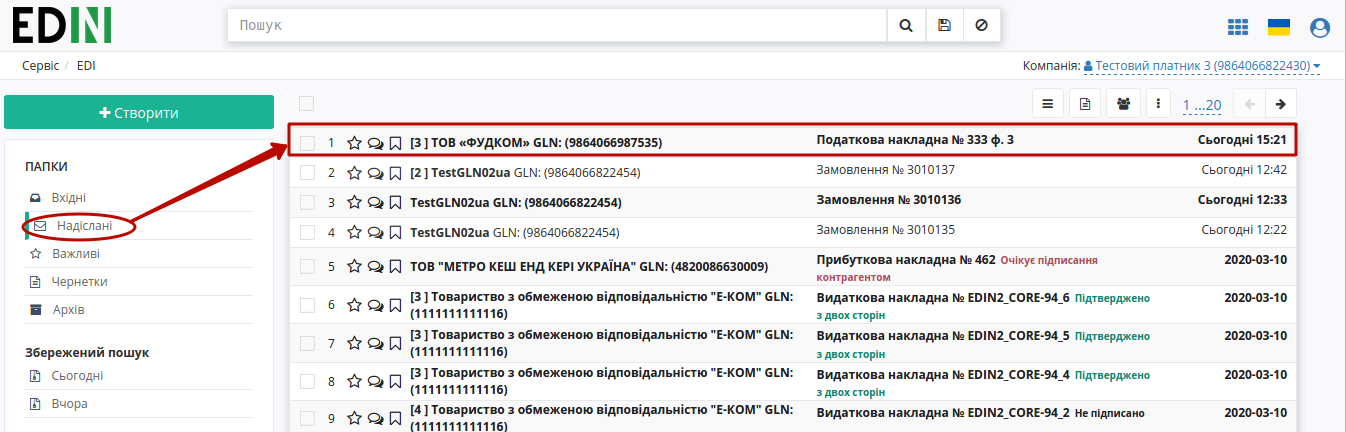
Task: Open the apps grid menu
Action: tap(1237, 27)
